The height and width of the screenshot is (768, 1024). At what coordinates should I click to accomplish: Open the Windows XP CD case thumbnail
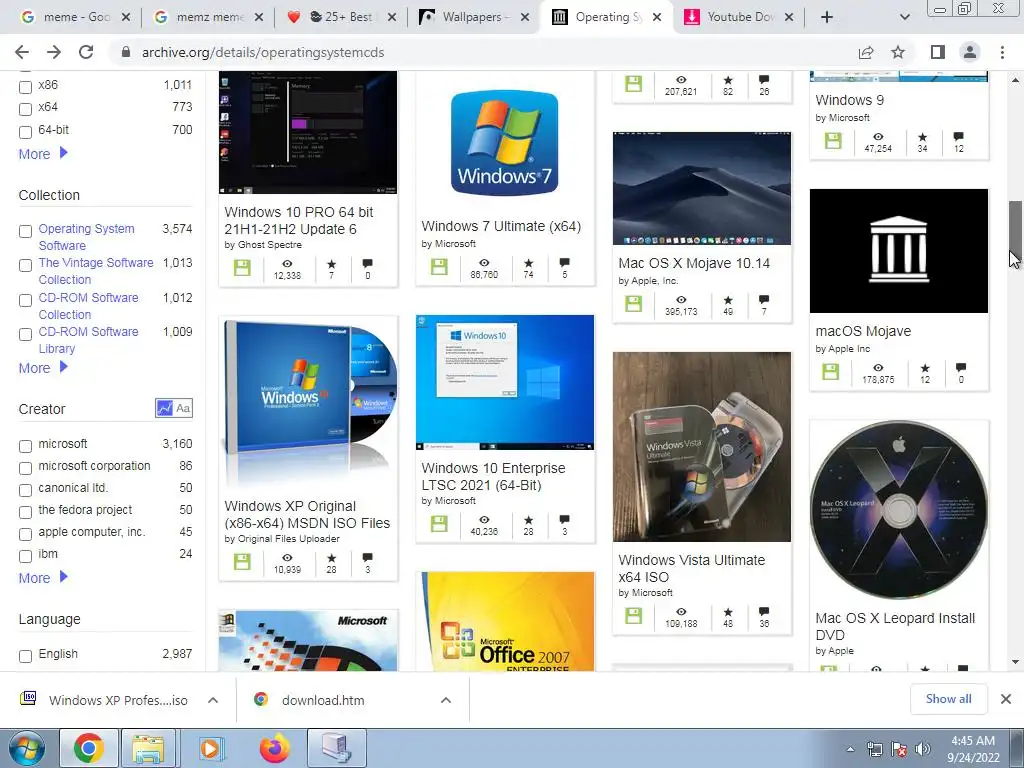(308, 402)
